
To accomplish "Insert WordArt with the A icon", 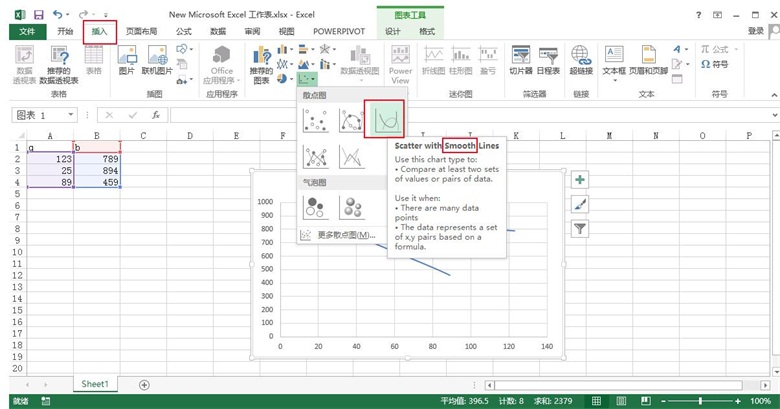I will coord(677,49).
